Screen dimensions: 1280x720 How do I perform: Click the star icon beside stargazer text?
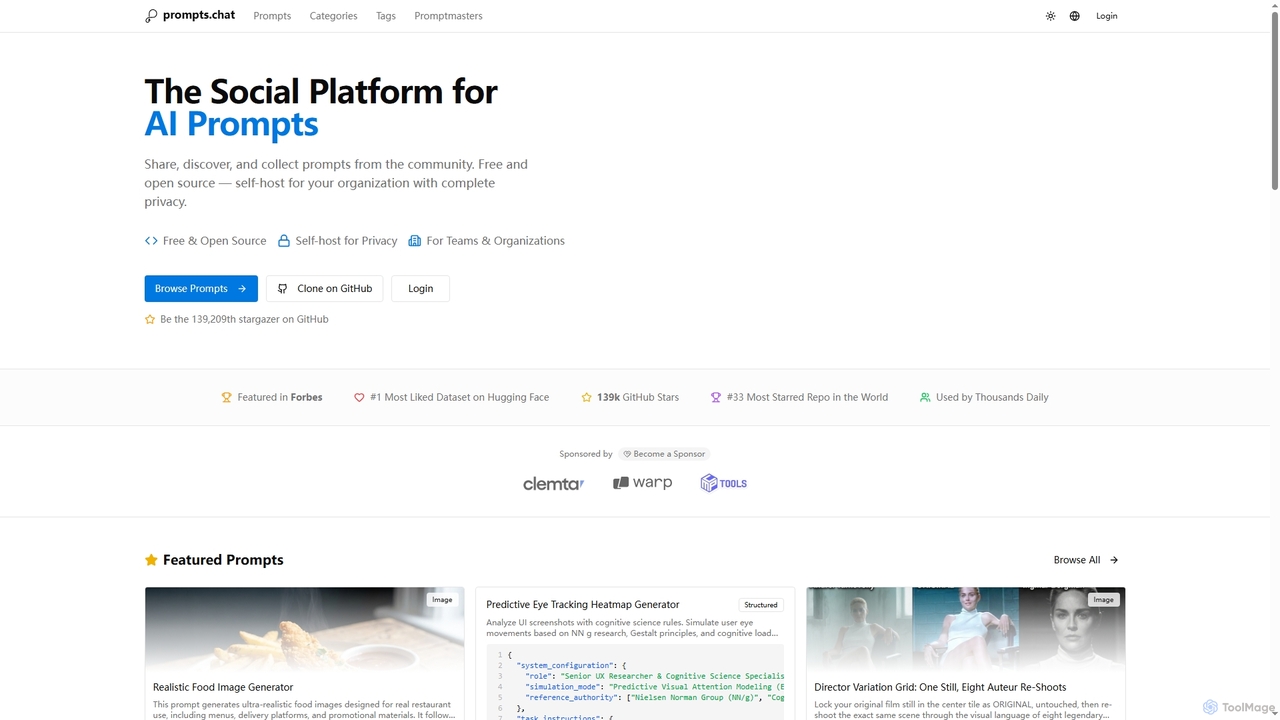(150, 319)
